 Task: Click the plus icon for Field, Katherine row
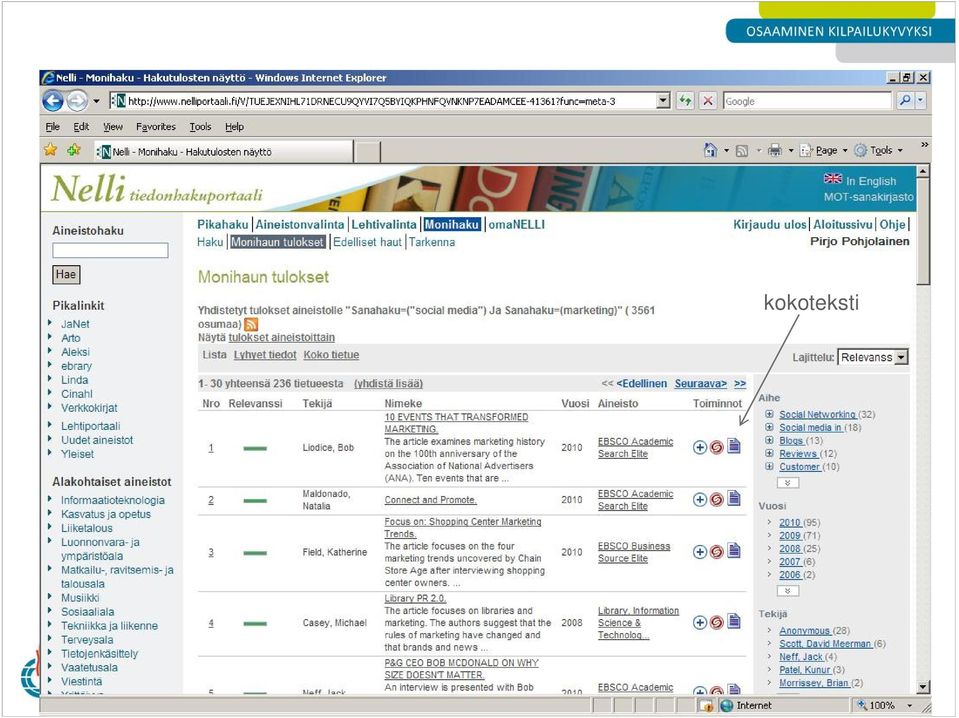tap(700, 552)
